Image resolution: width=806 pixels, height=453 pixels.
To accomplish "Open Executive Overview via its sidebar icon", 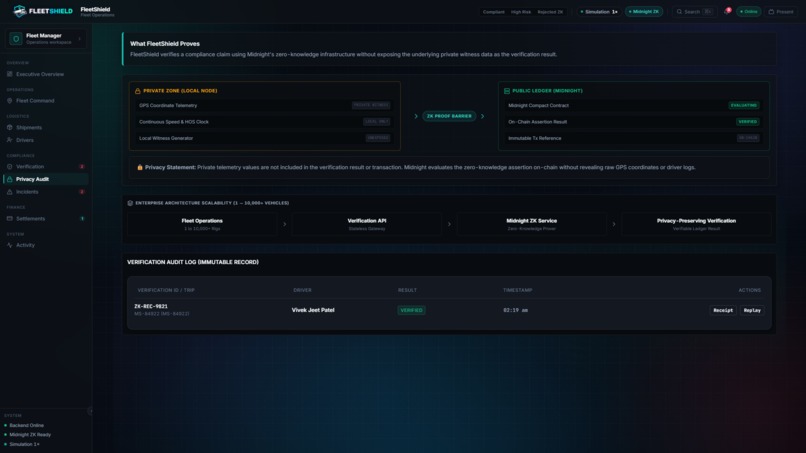I will [x=10, y=74].
